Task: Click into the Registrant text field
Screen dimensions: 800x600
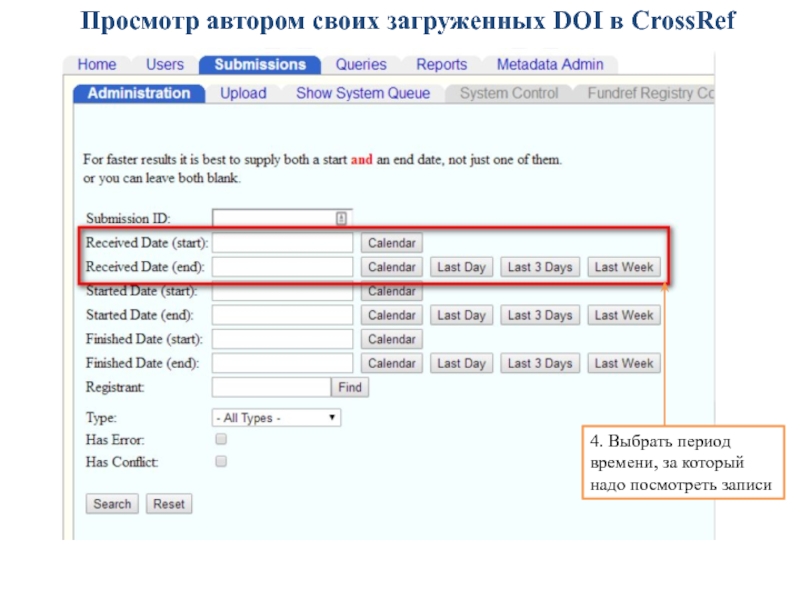Action: point(271,387)
